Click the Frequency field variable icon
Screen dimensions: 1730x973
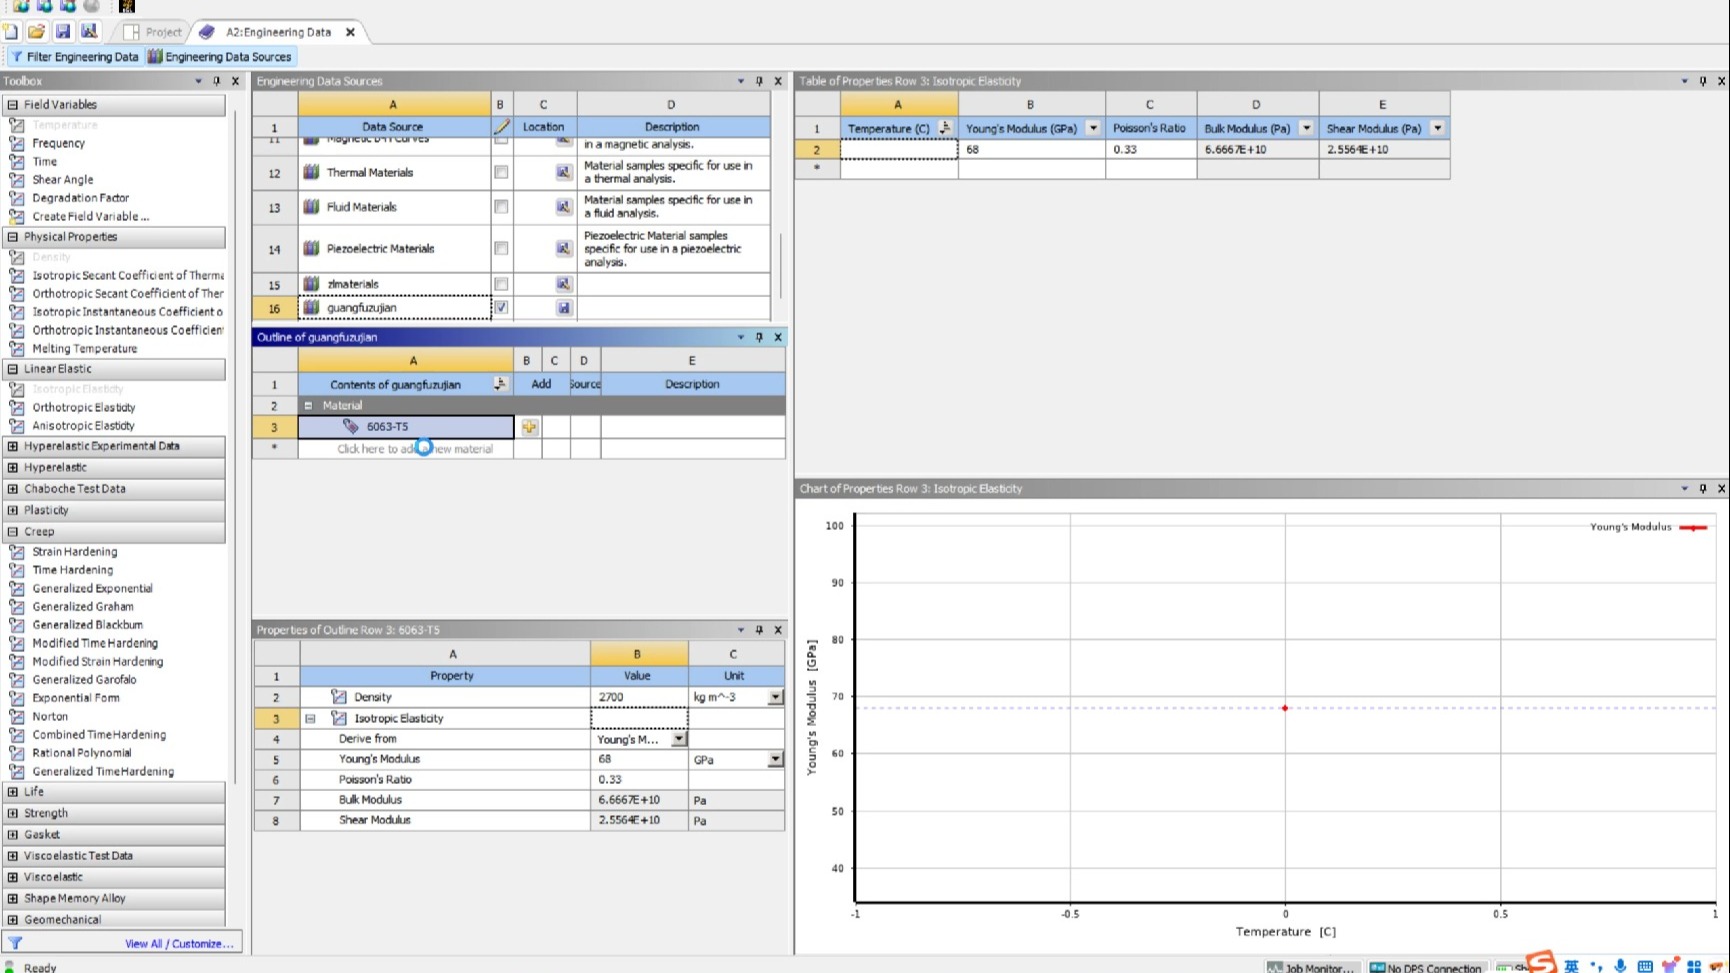[17, 143]
